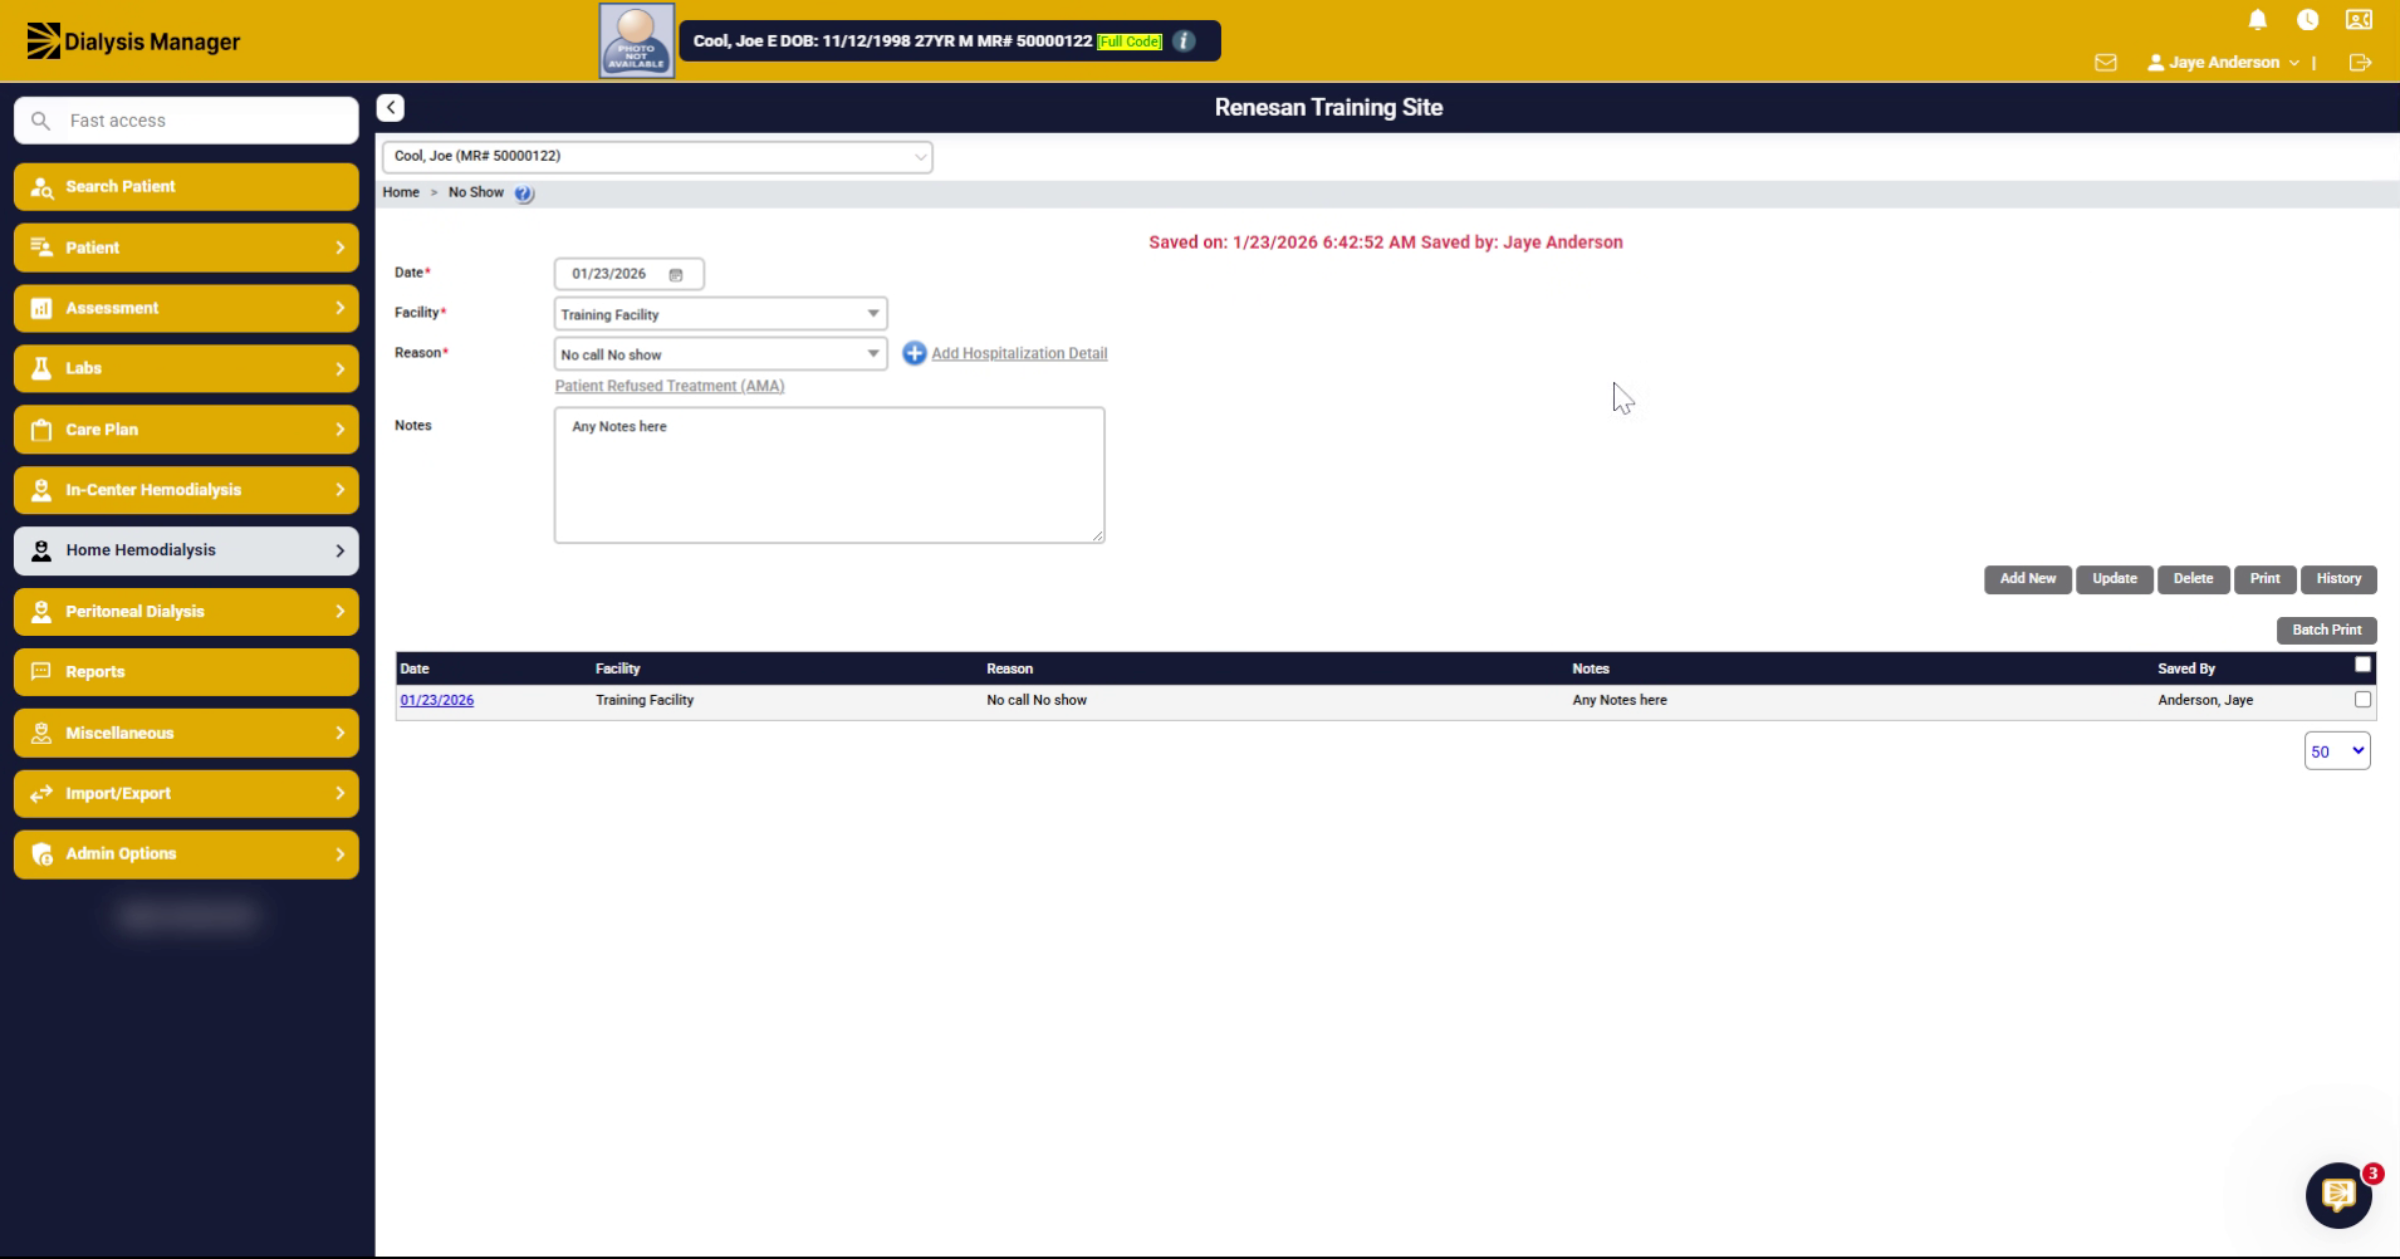
Task: Click the Home breadcrumb link
Action: (400, 192)
